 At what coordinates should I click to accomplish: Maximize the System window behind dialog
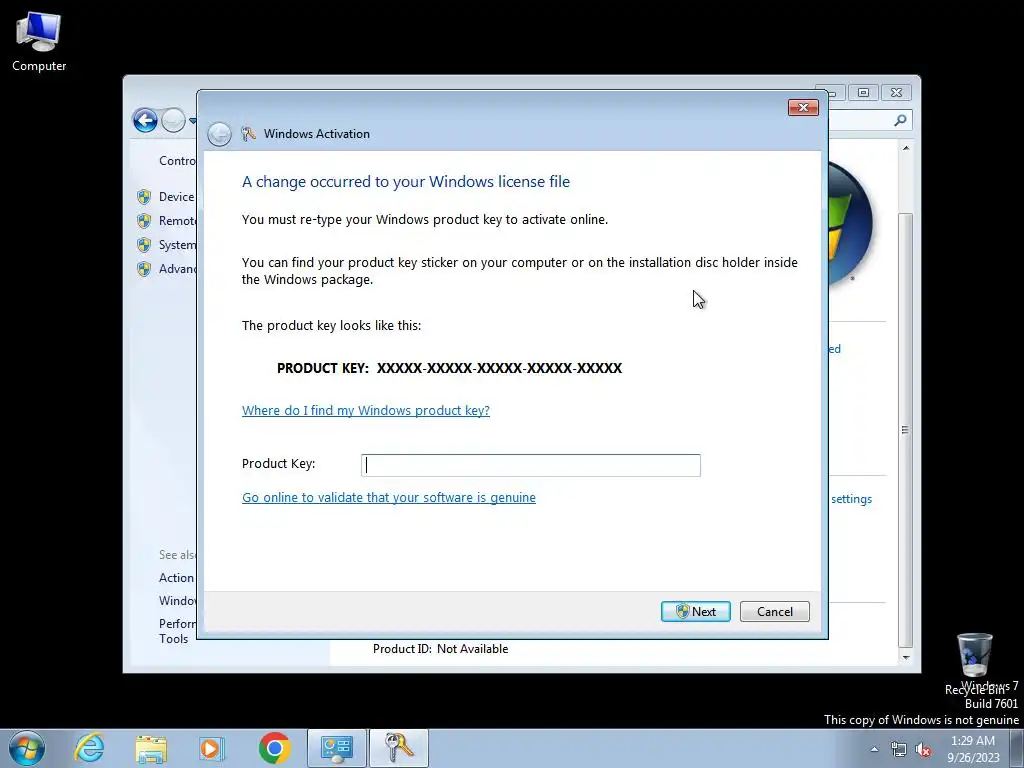(x=863, y=93)
